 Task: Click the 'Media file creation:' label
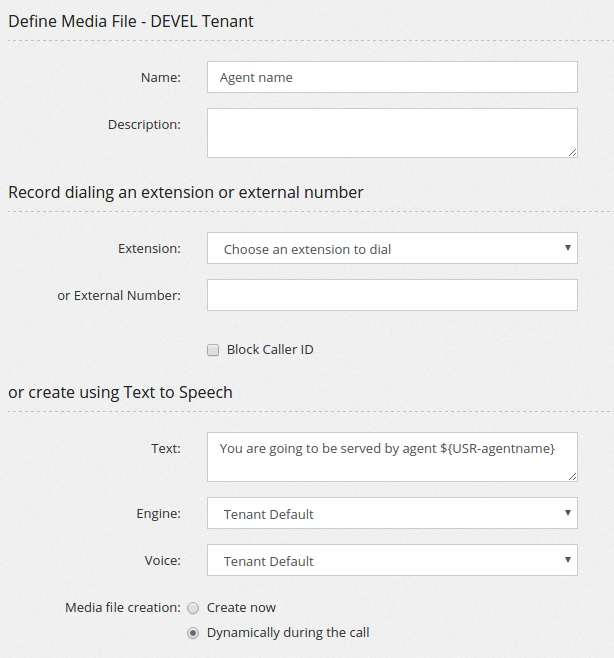(123, 608)
